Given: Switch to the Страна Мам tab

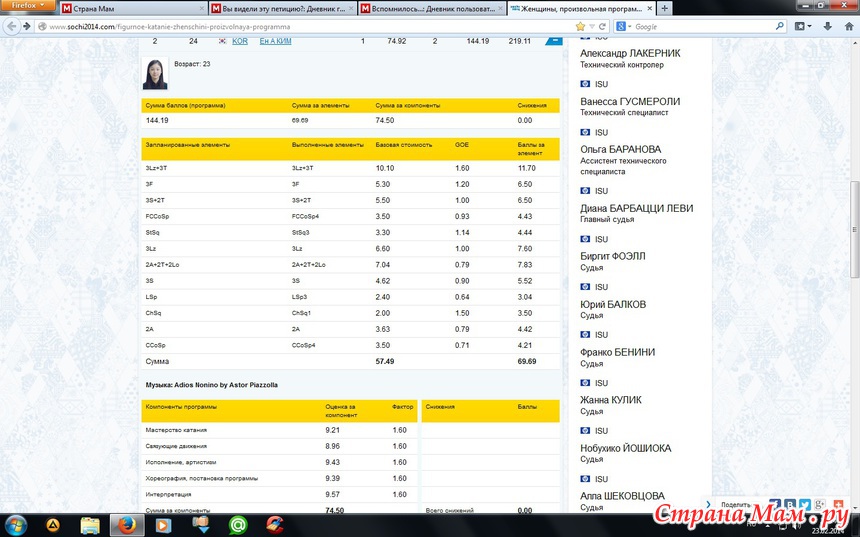Looking at the screenshot, I should tap(133, 8).
